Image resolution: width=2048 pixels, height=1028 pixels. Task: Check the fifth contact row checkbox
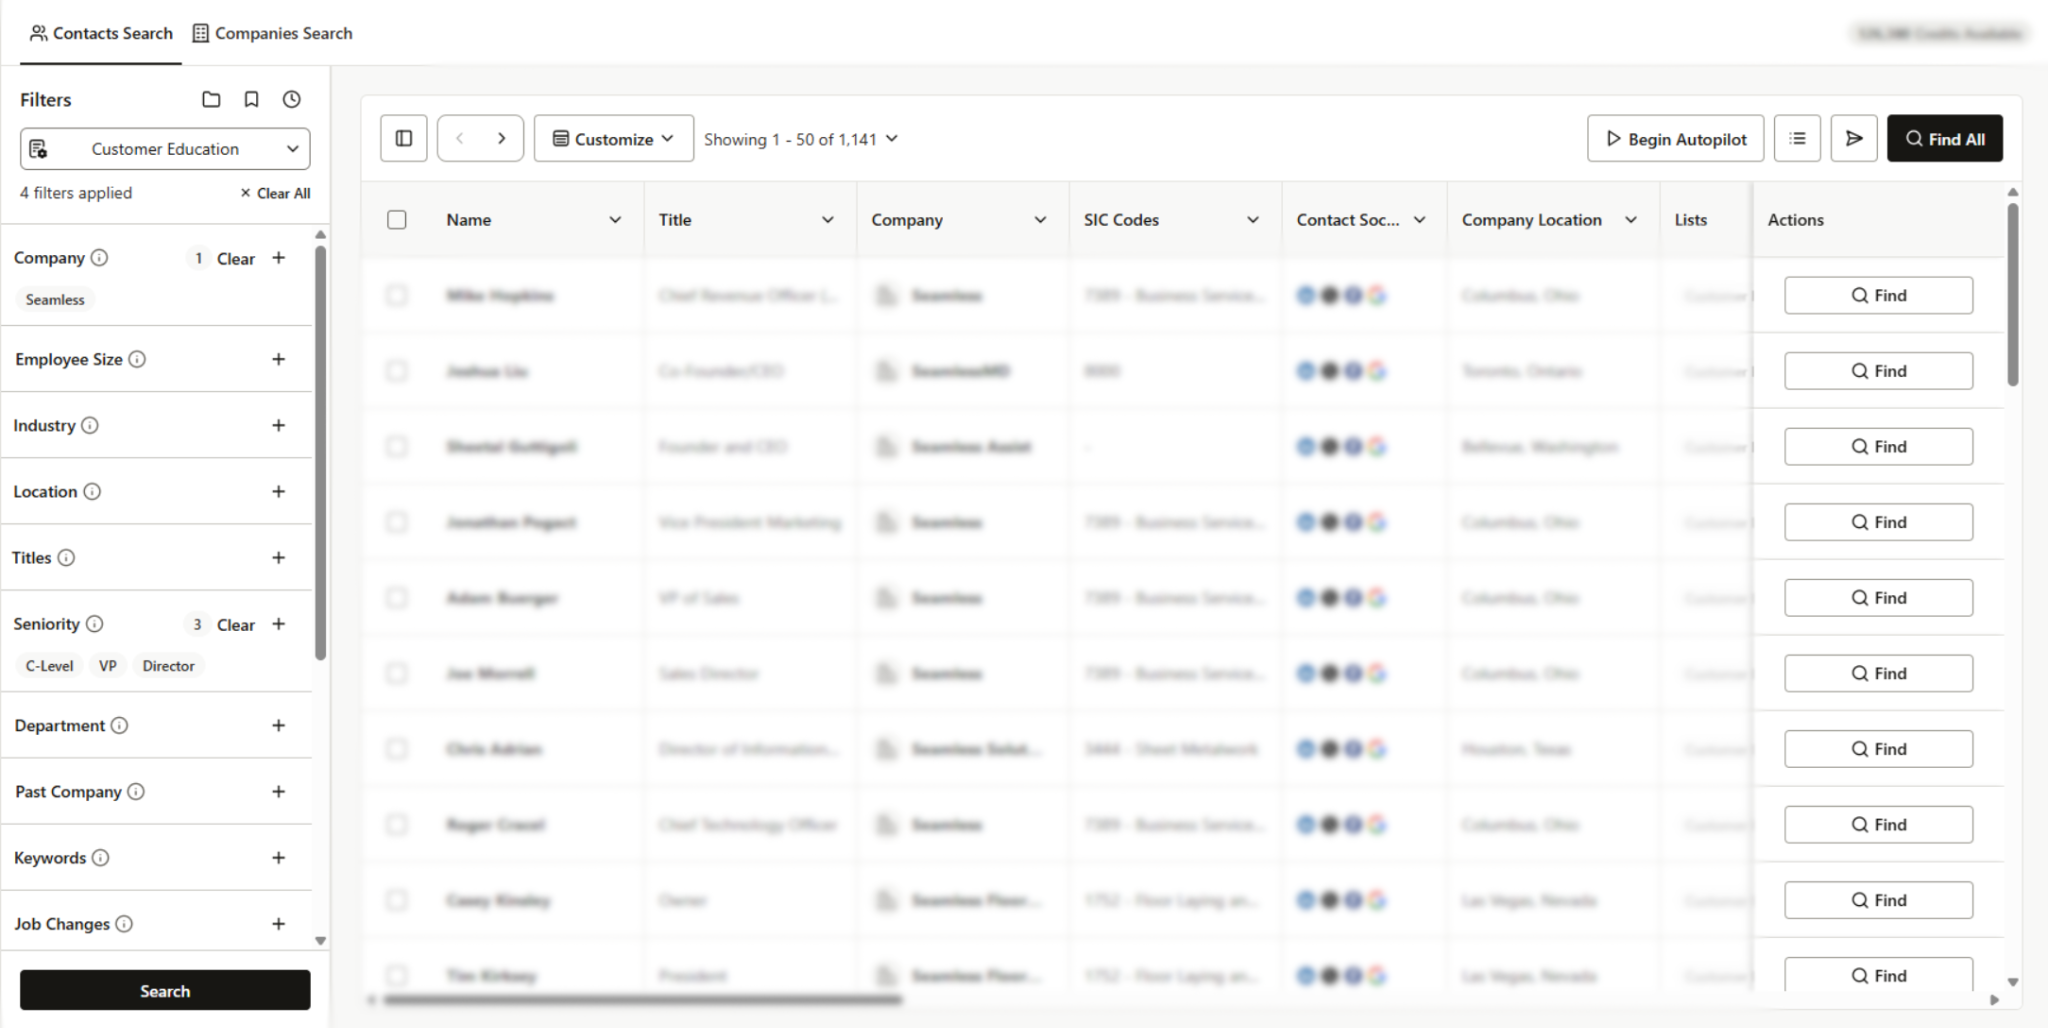(397, 597)
